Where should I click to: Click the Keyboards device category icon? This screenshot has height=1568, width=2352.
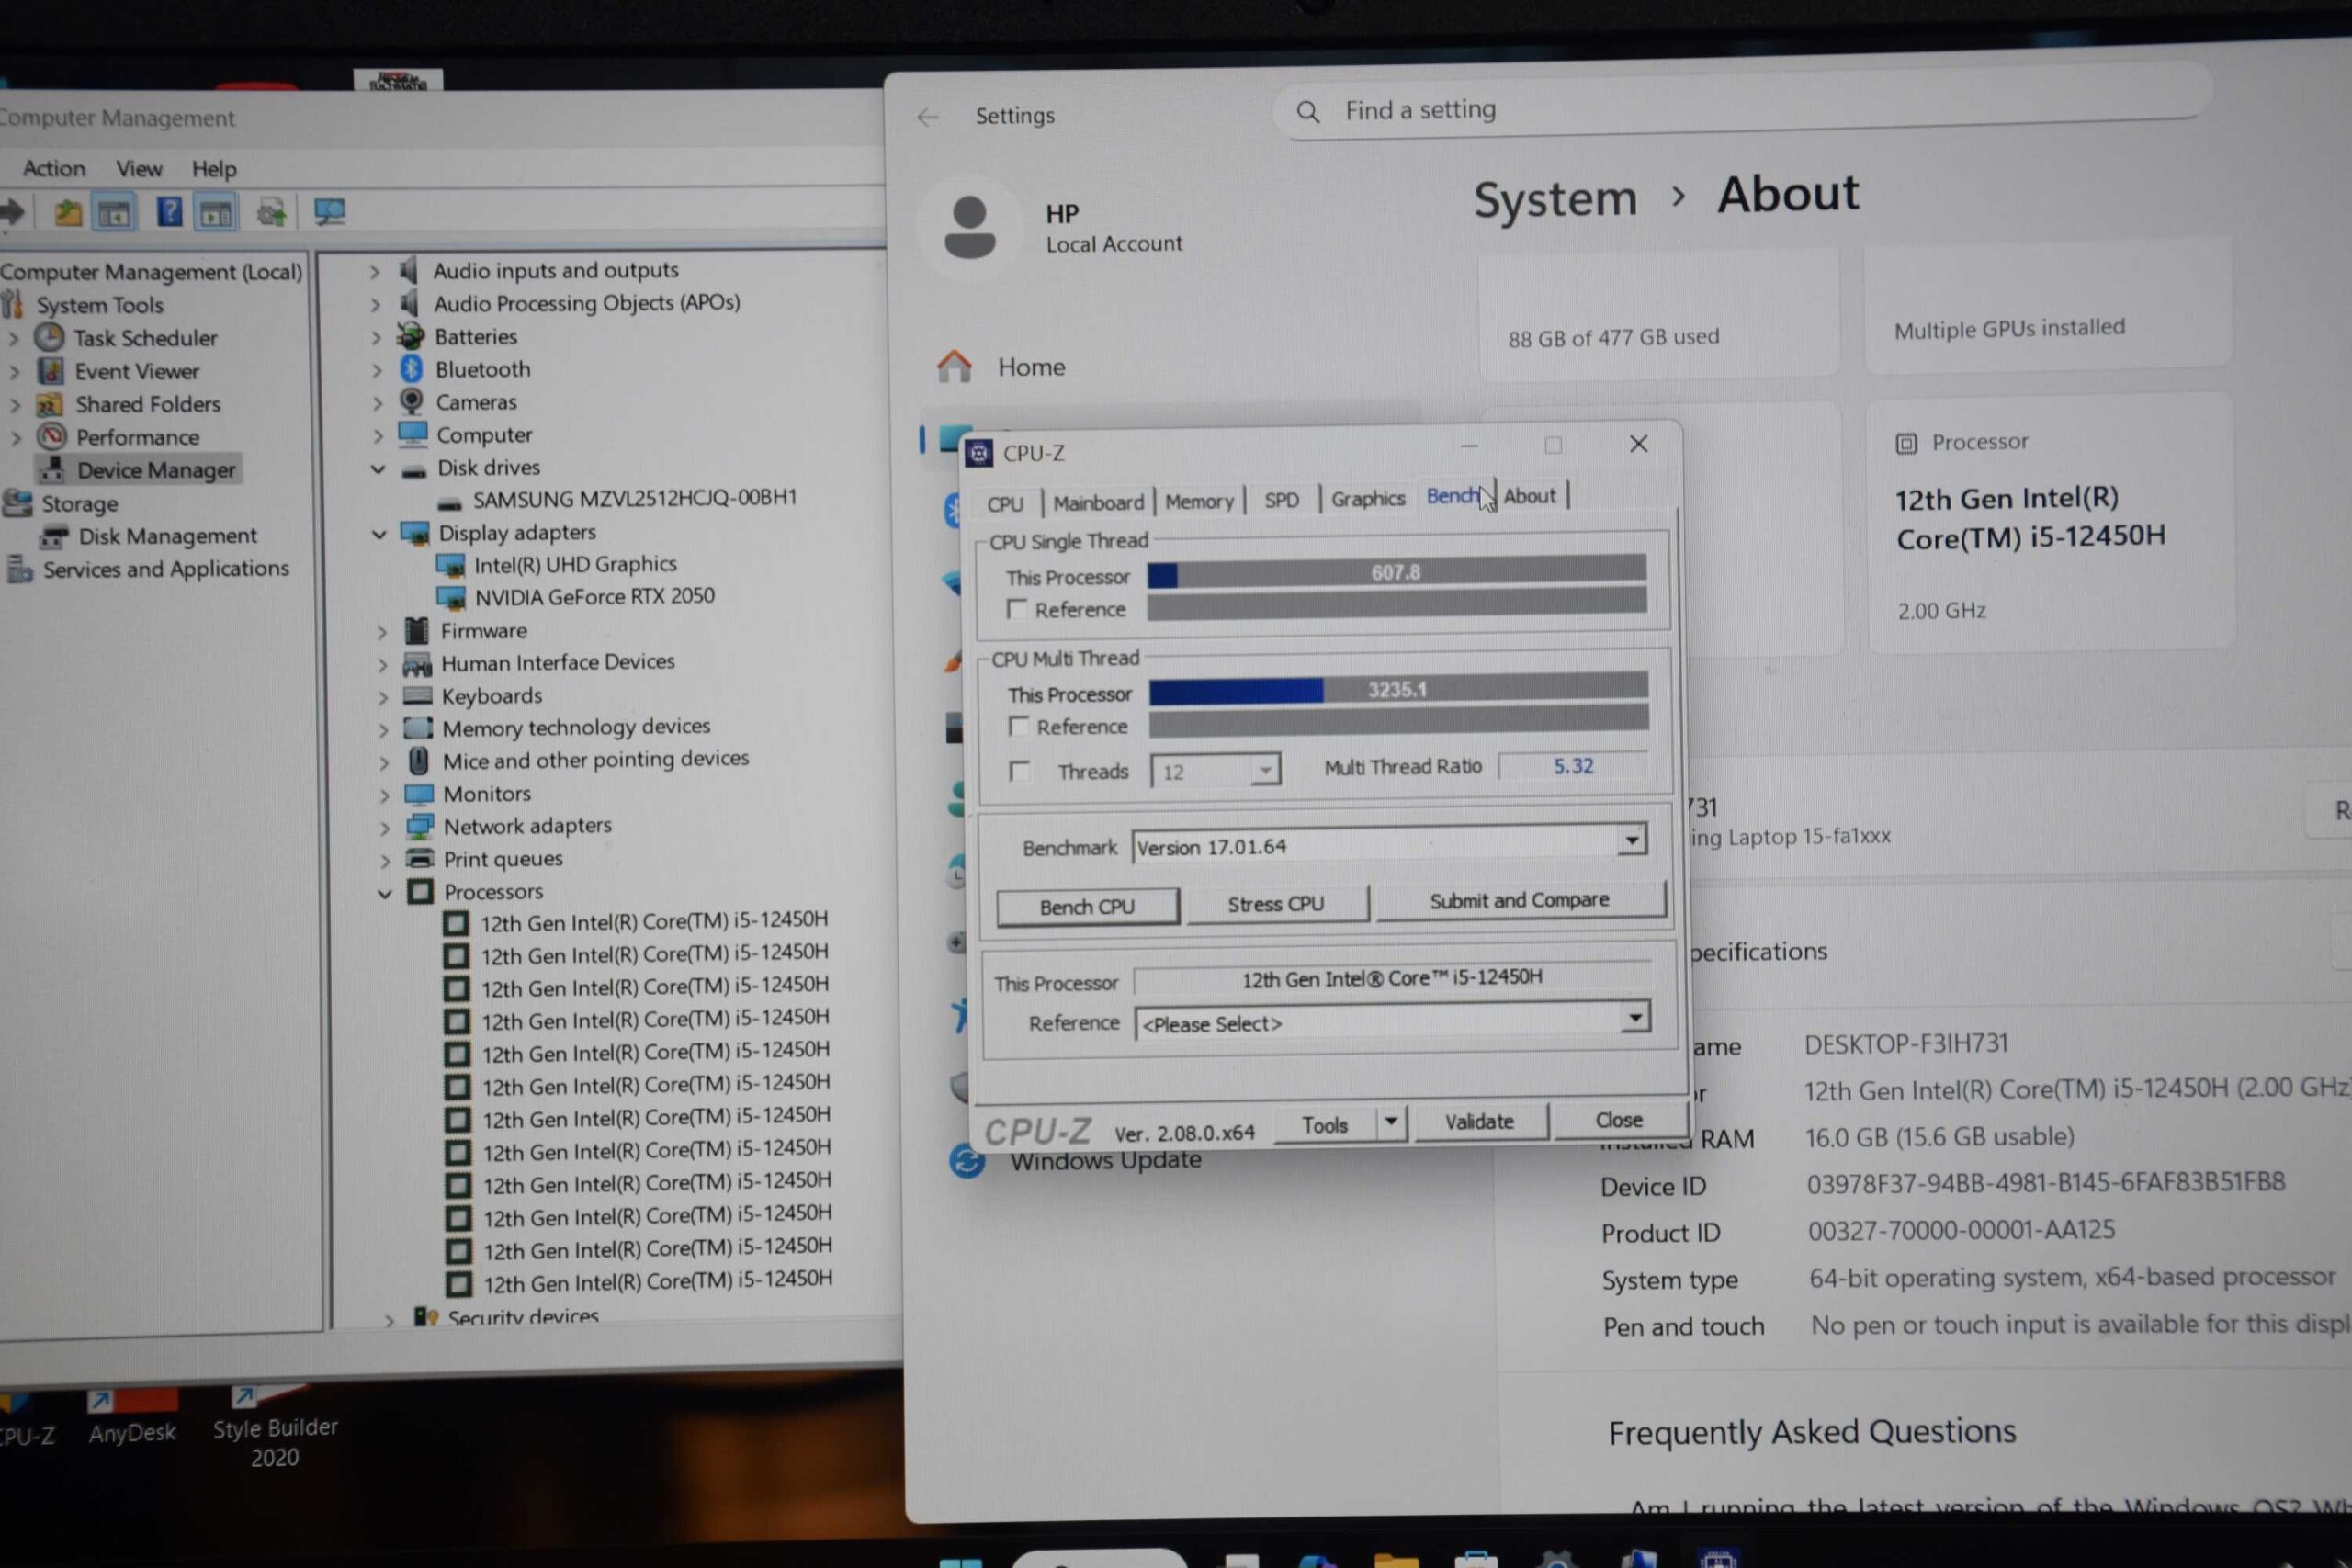point(417,695)
